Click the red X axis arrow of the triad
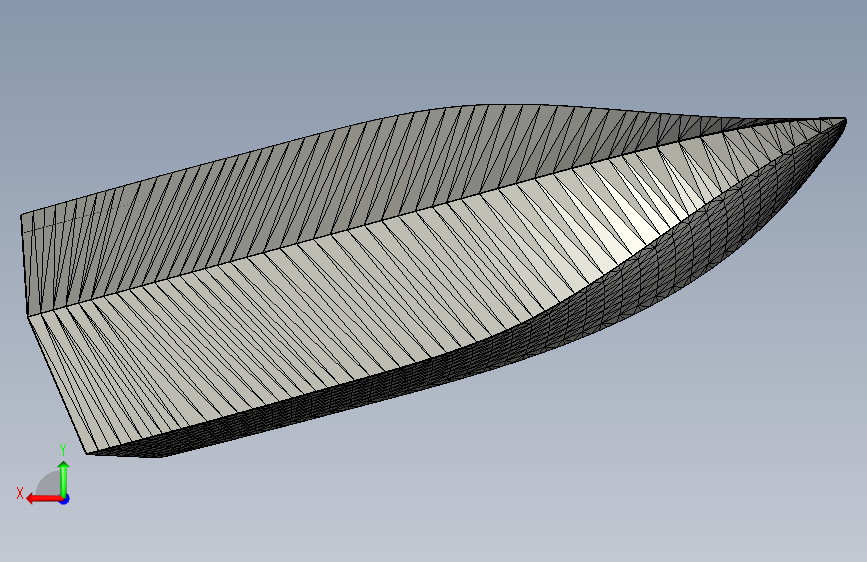The width and height of the screenshot is (867, 562). tap(43, 499)
